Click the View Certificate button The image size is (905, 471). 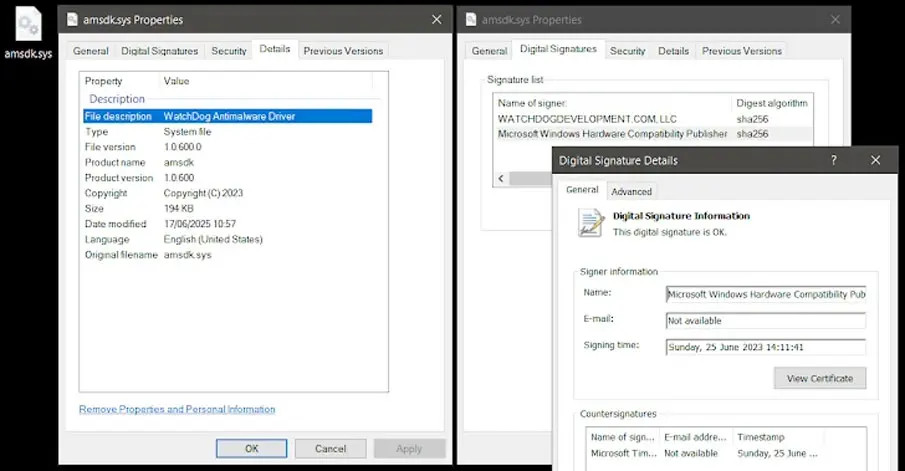tap(819, 378)
